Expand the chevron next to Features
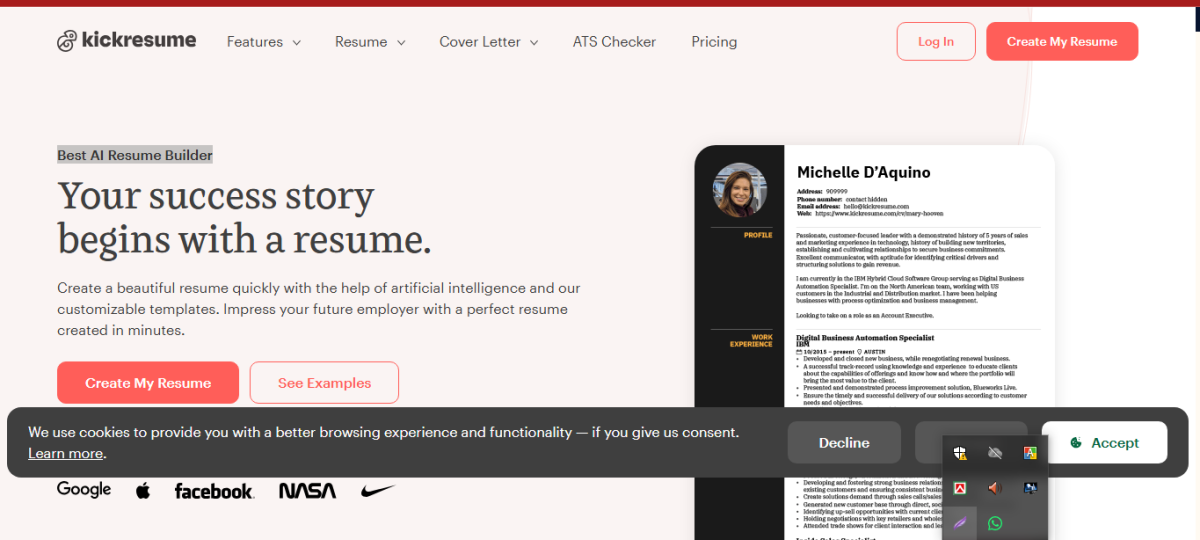 pyautogui.click(x=295, y=43)
